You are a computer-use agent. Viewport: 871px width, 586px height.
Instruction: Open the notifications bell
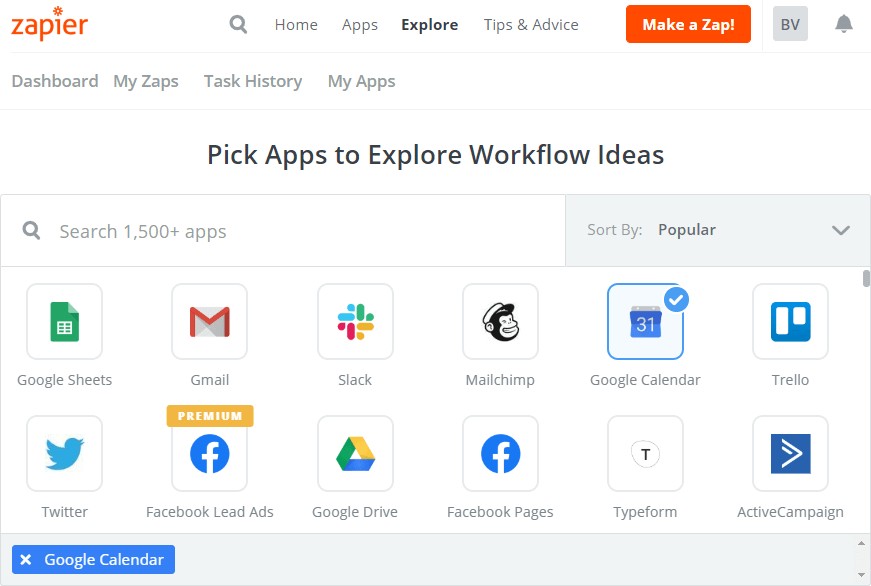[x=843, y=24]
